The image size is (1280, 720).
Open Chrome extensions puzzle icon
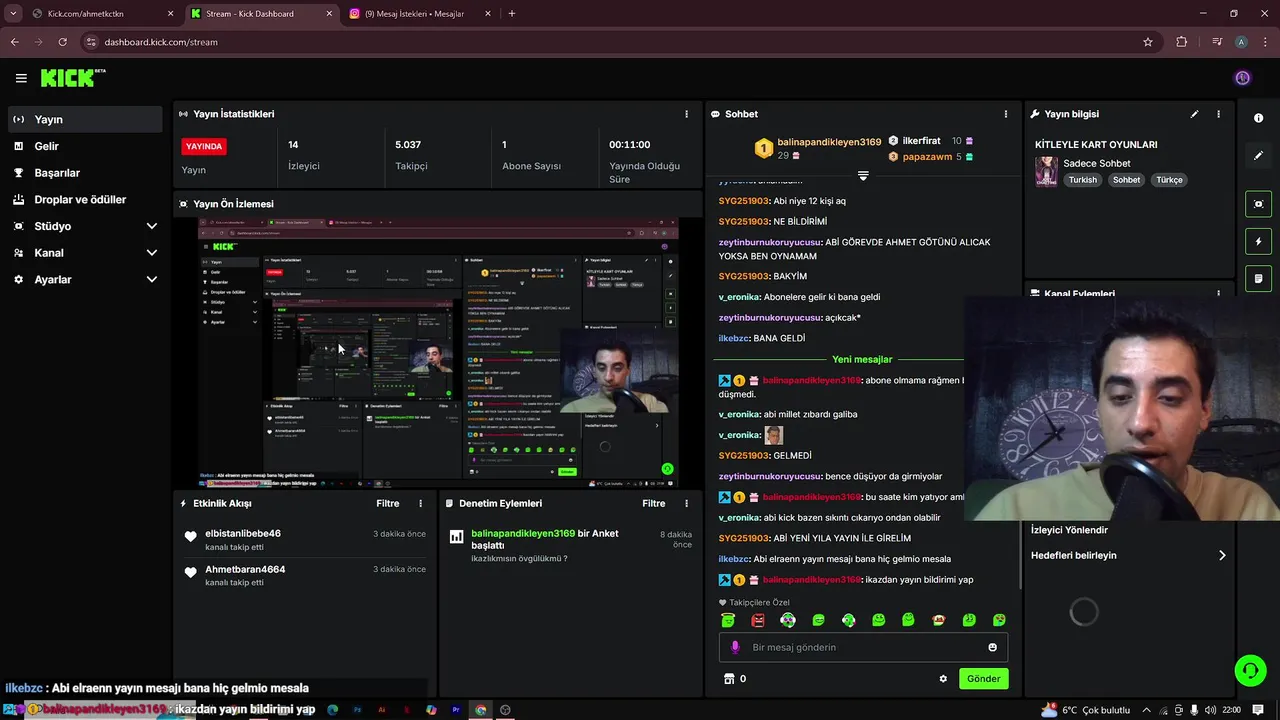click(x=1182, y=42)
